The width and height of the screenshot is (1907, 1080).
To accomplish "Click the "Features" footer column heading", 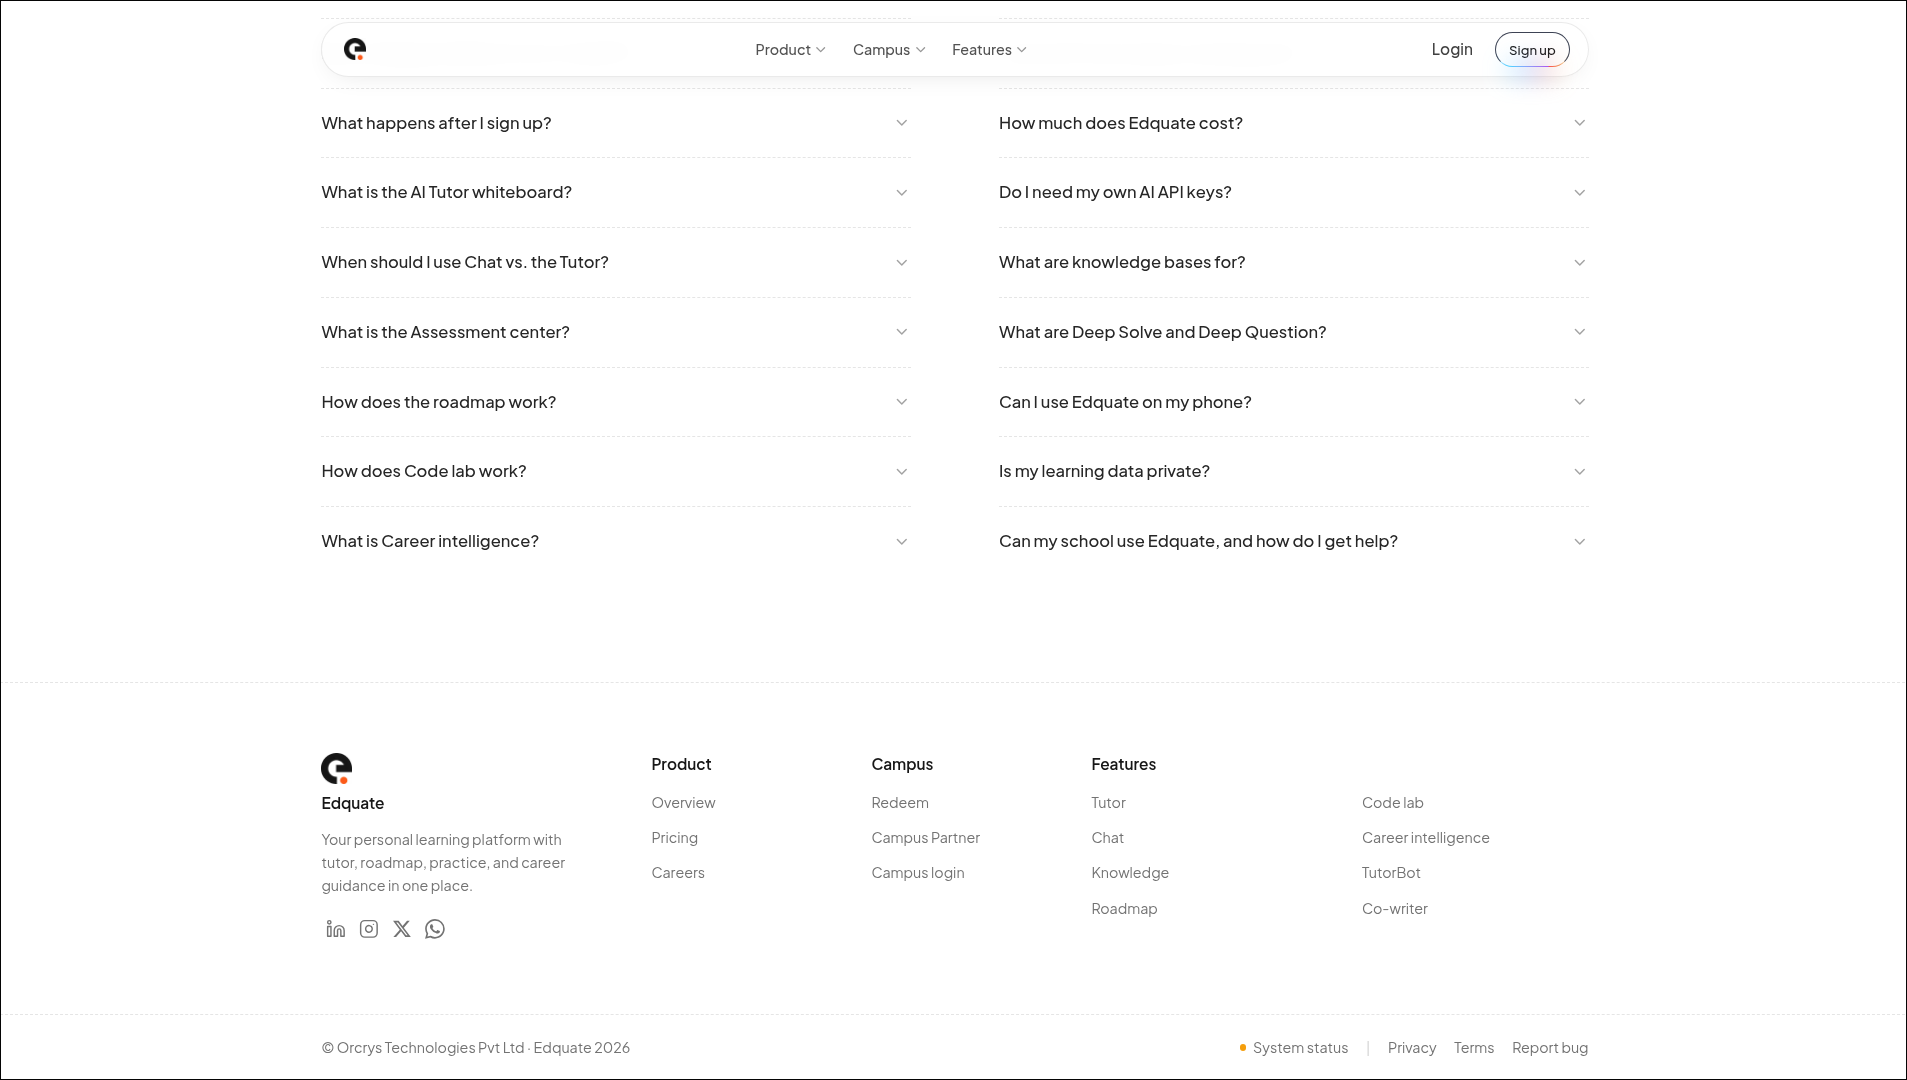I will tap(1123, 764).
